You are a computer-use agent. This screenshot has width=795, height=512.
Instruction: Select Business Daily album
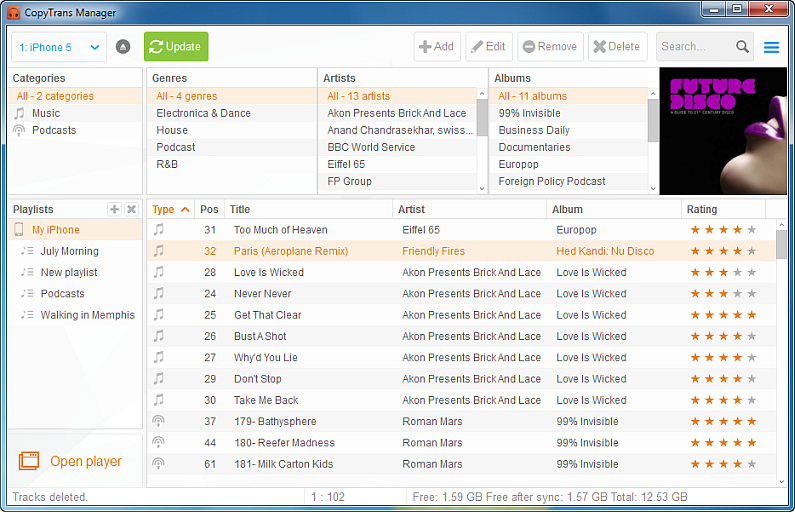point(568,130)
